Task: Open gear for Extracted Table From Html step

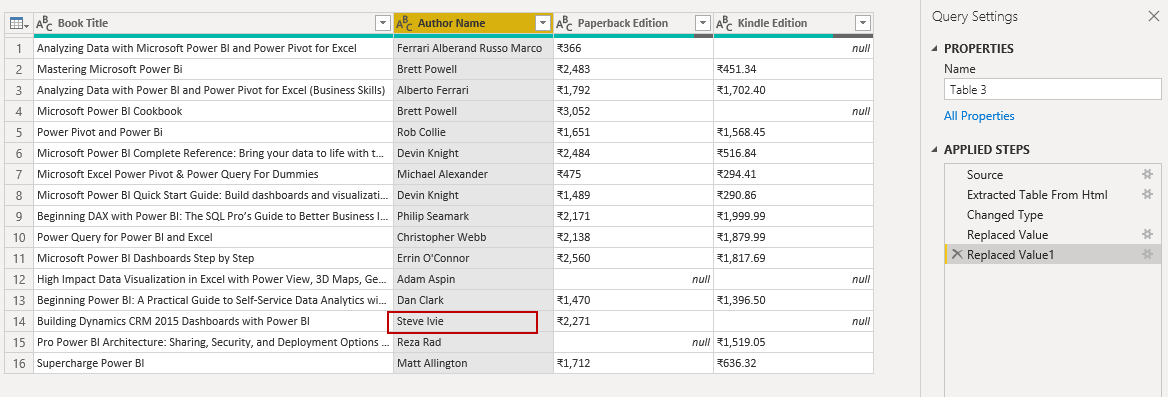Action: coord(1148,194)
